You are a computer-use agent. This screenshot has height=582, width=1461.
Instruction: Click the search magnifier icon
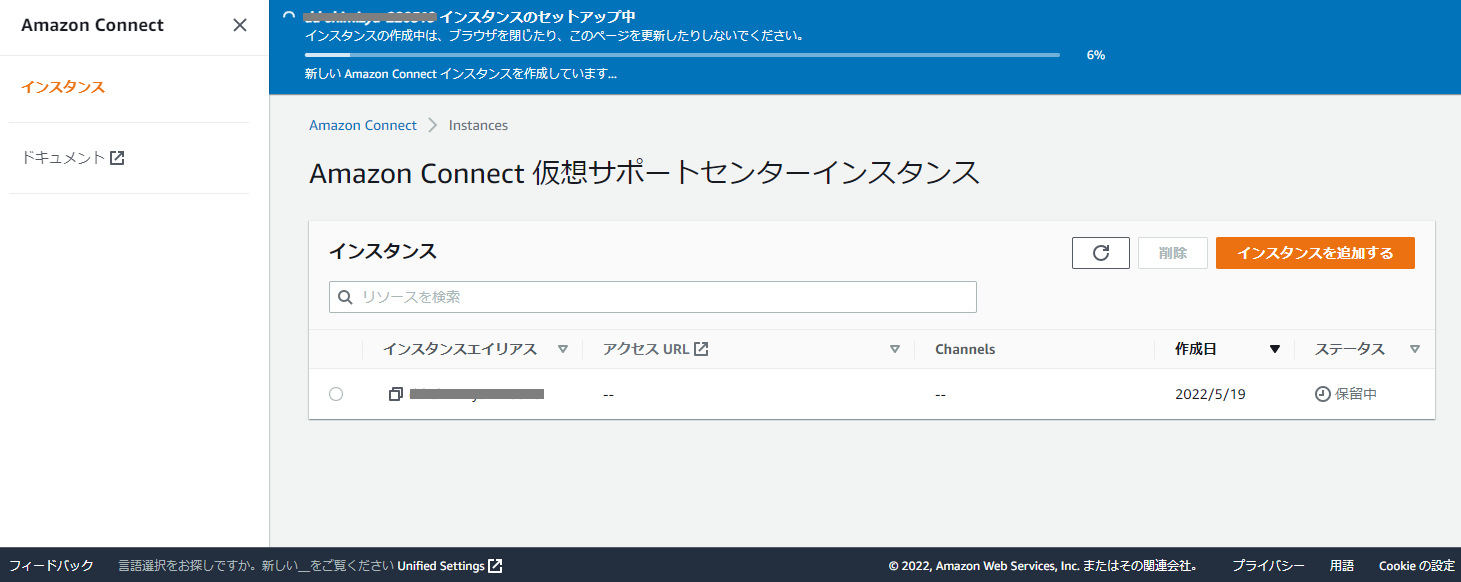pyautogui.click(x=345, y=297)
